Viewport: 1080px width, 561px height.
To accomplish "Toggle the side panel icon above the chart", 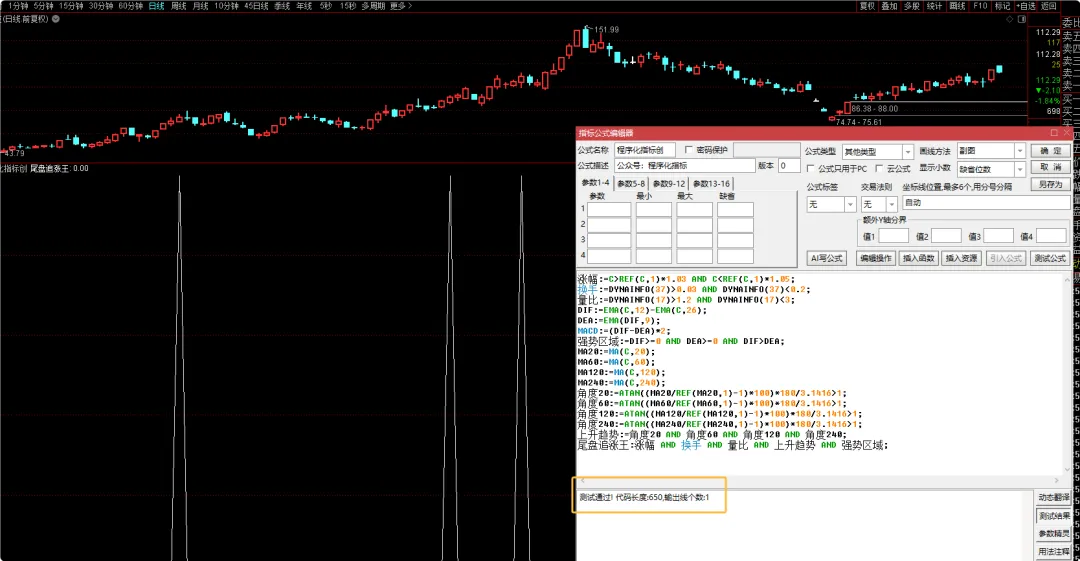I will coord(1021,19).
